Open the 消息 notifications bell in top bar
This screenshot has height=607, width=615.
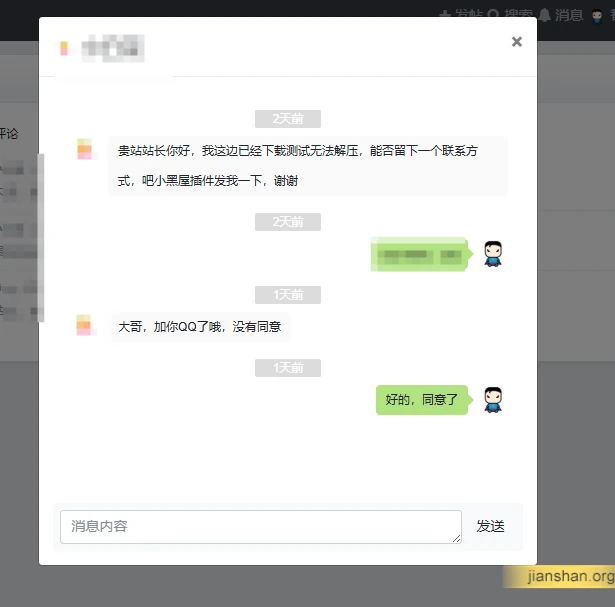pos(561,15)
